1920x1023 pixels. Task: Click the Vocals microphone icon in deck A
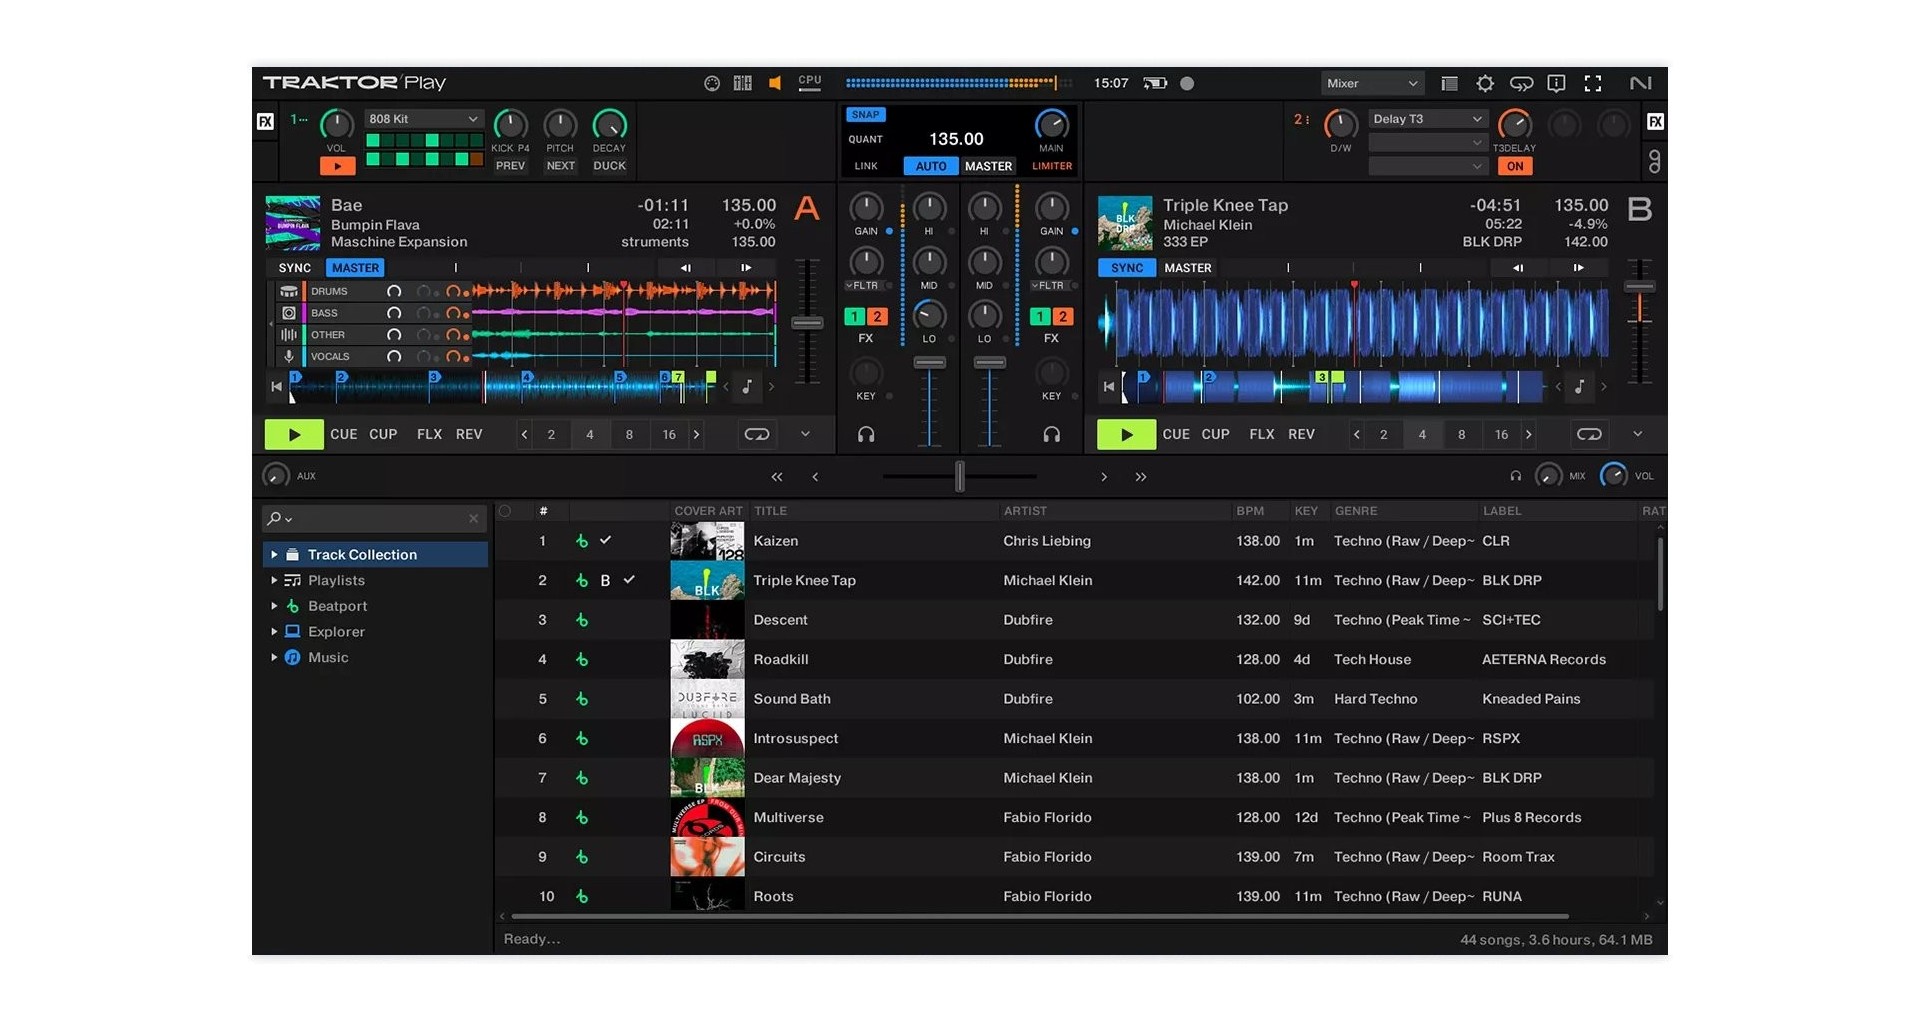289,357
